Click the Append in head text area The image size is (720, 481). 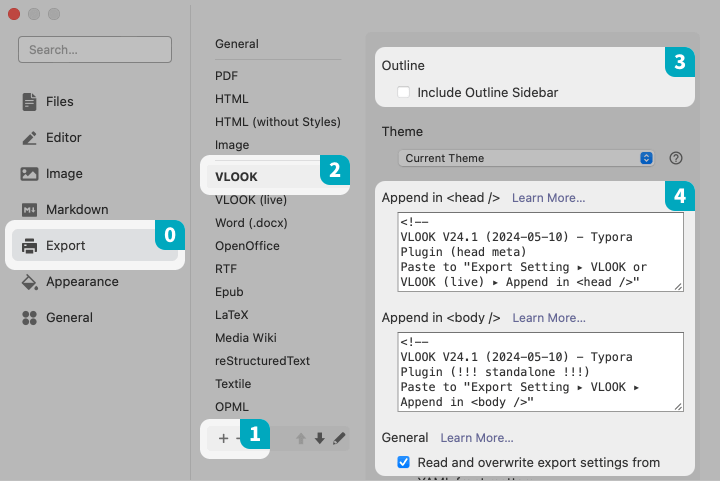(540, 252)
